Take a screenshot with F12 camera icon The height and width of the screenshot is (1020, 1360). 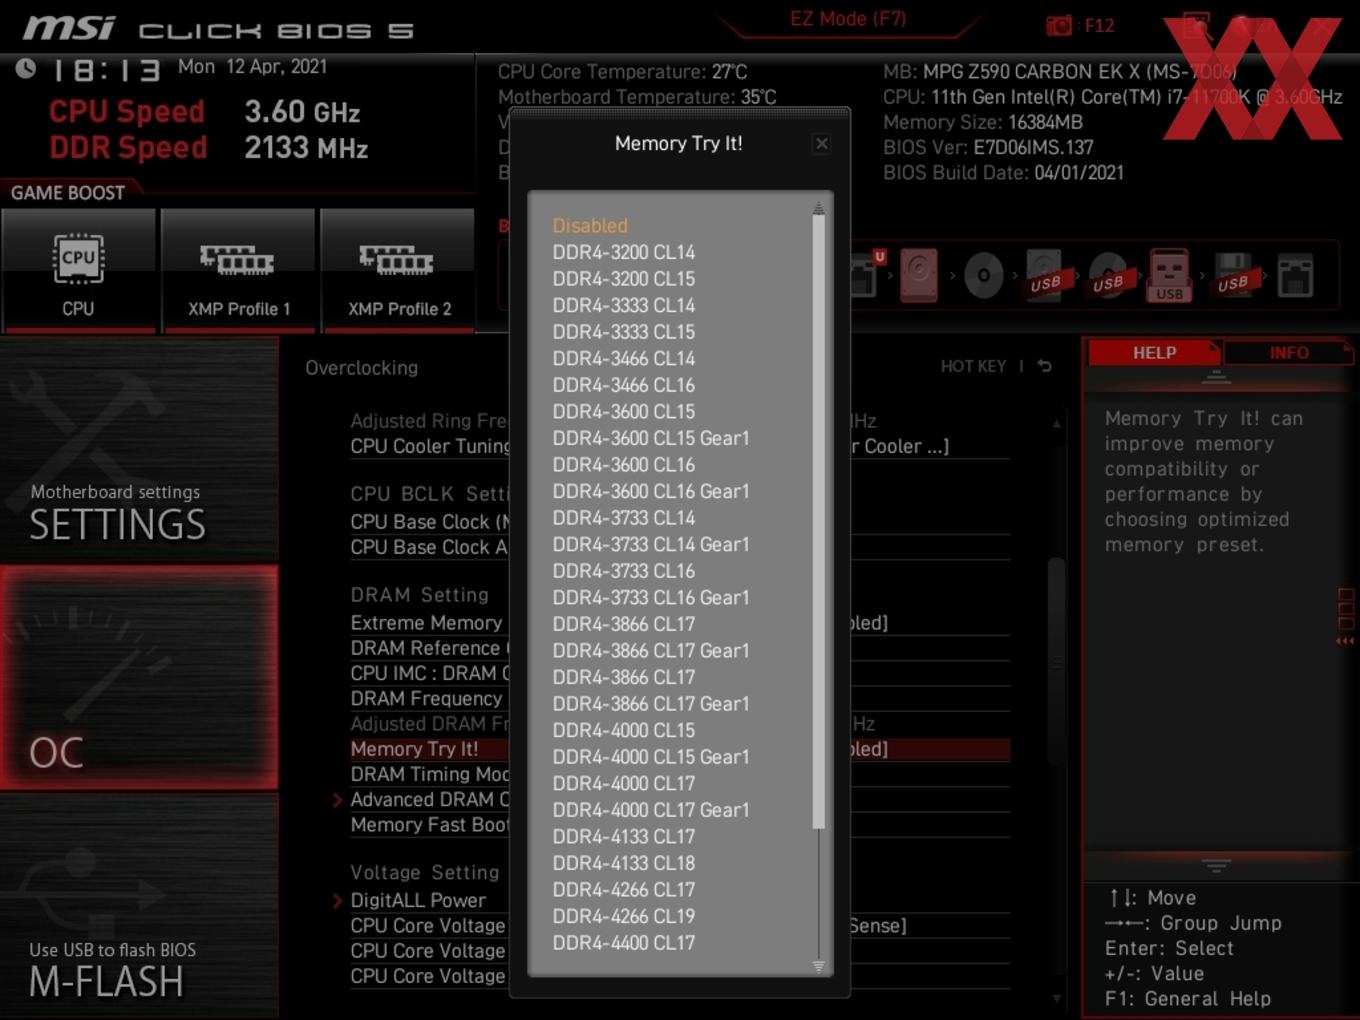pos(1059,25)
